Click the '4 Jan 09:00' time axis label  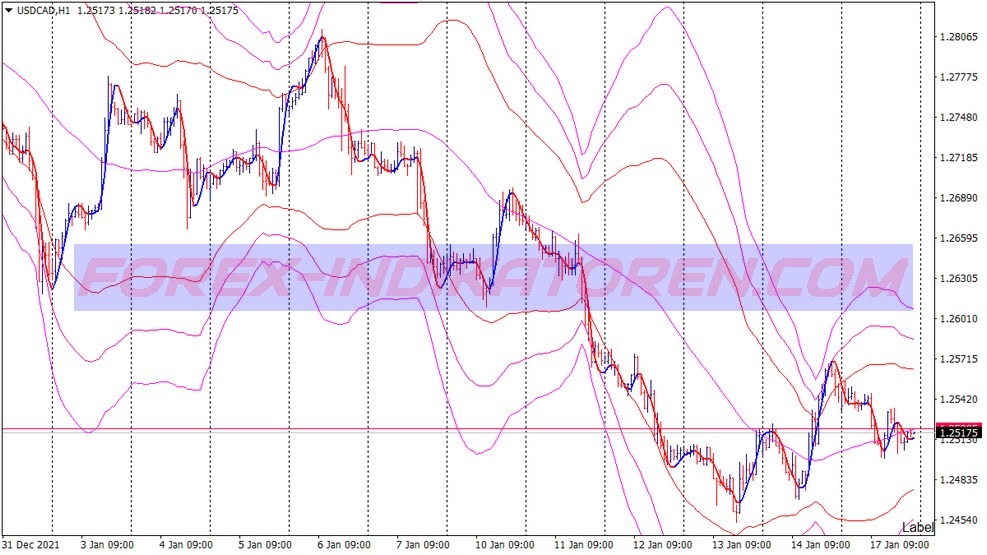click(x=186, y=544)
